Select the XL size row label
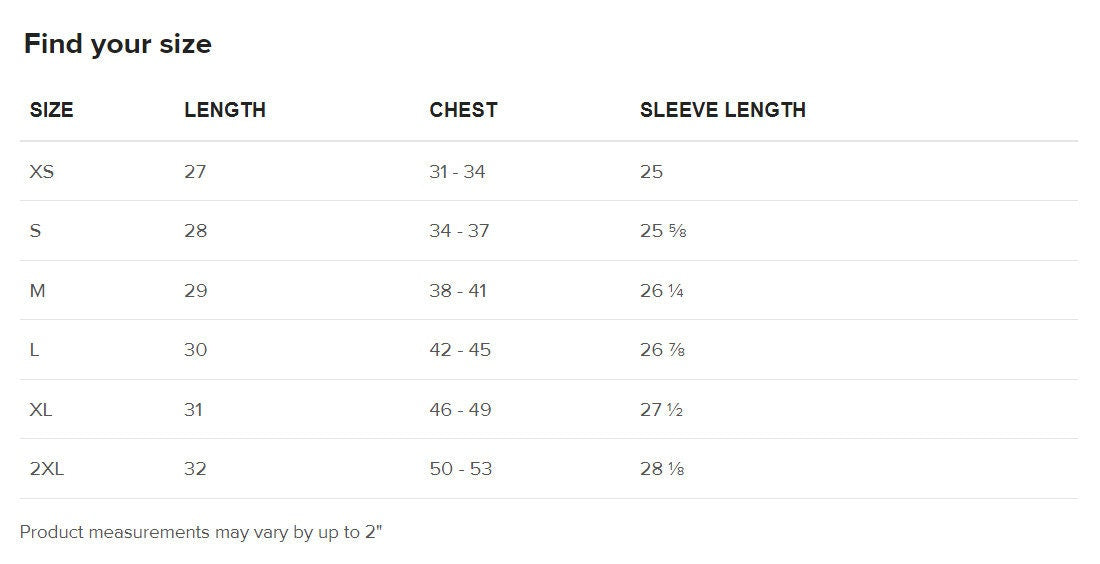The image size is (1100, 564). 41,410
